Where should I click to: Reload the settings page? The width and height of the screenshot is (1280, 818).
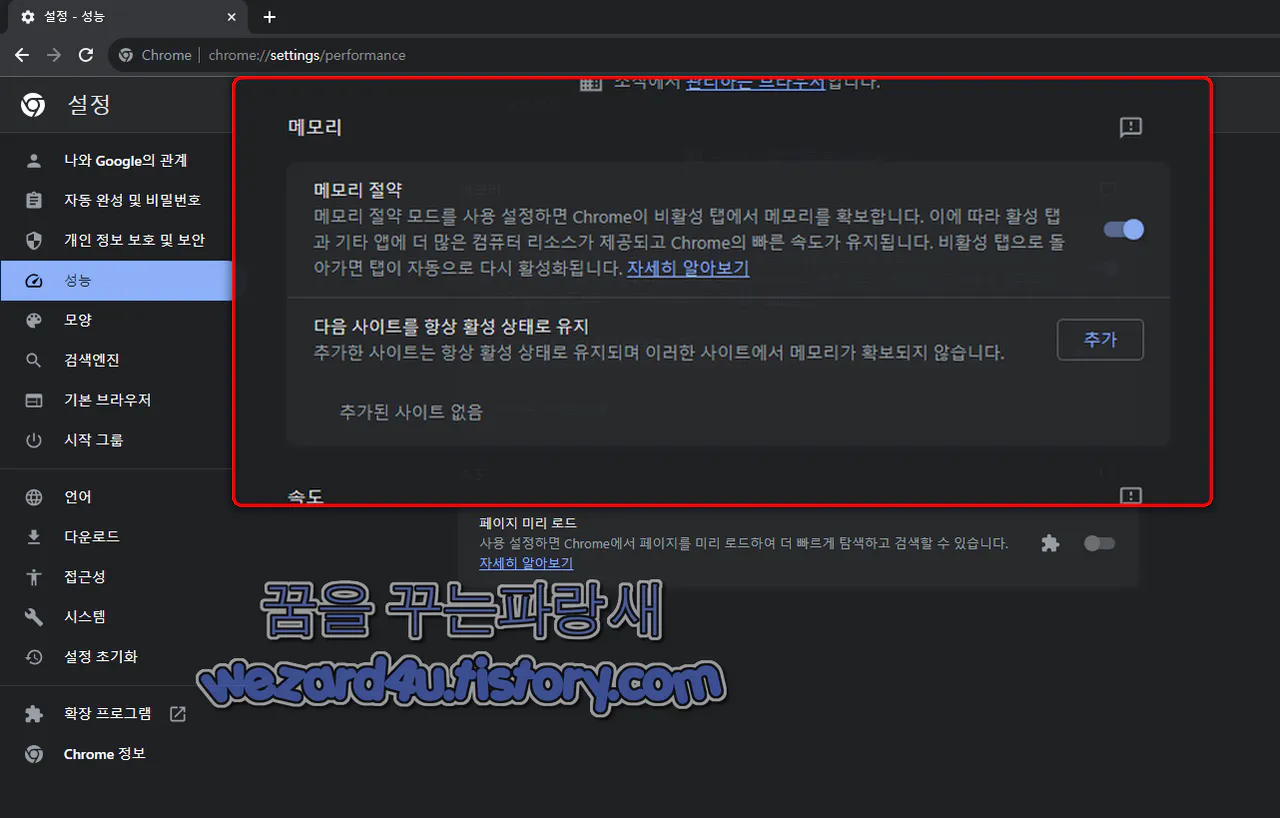[86, 55]
